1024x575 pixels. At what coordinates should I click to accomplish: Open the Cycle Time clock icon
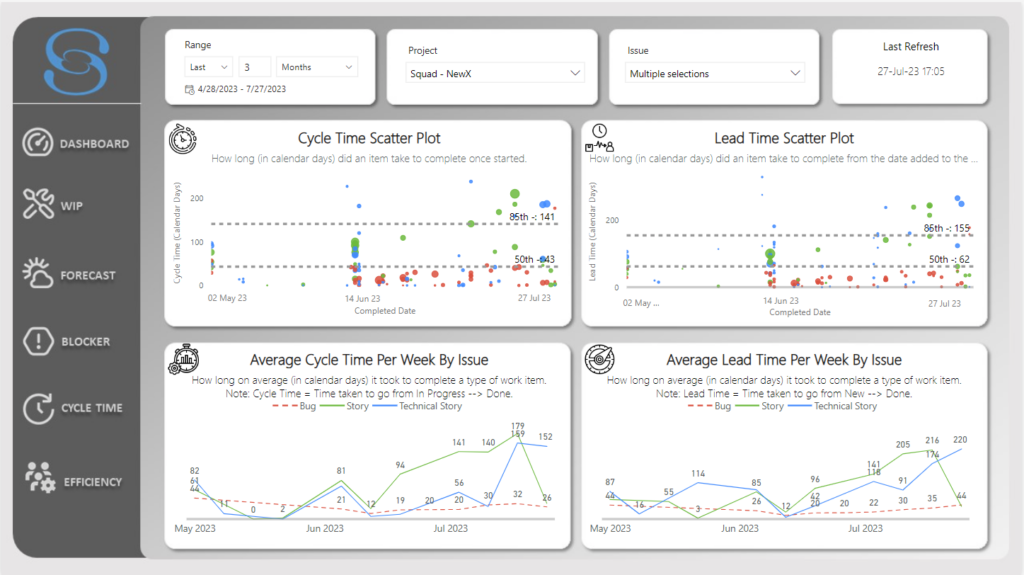click(38, 408)
